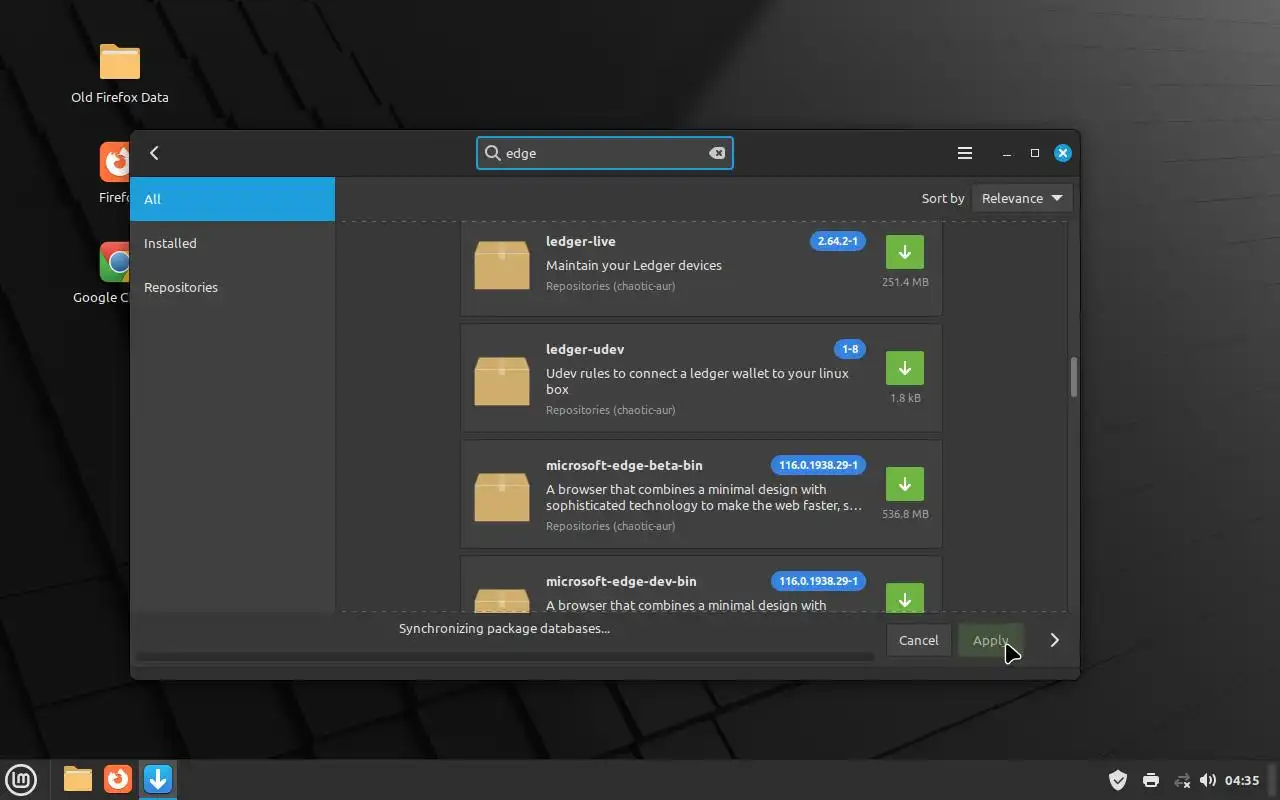Viewport: 1280px width, 800px height.
Task: Select the Repositories category
Action: click(x=233, y=287)
